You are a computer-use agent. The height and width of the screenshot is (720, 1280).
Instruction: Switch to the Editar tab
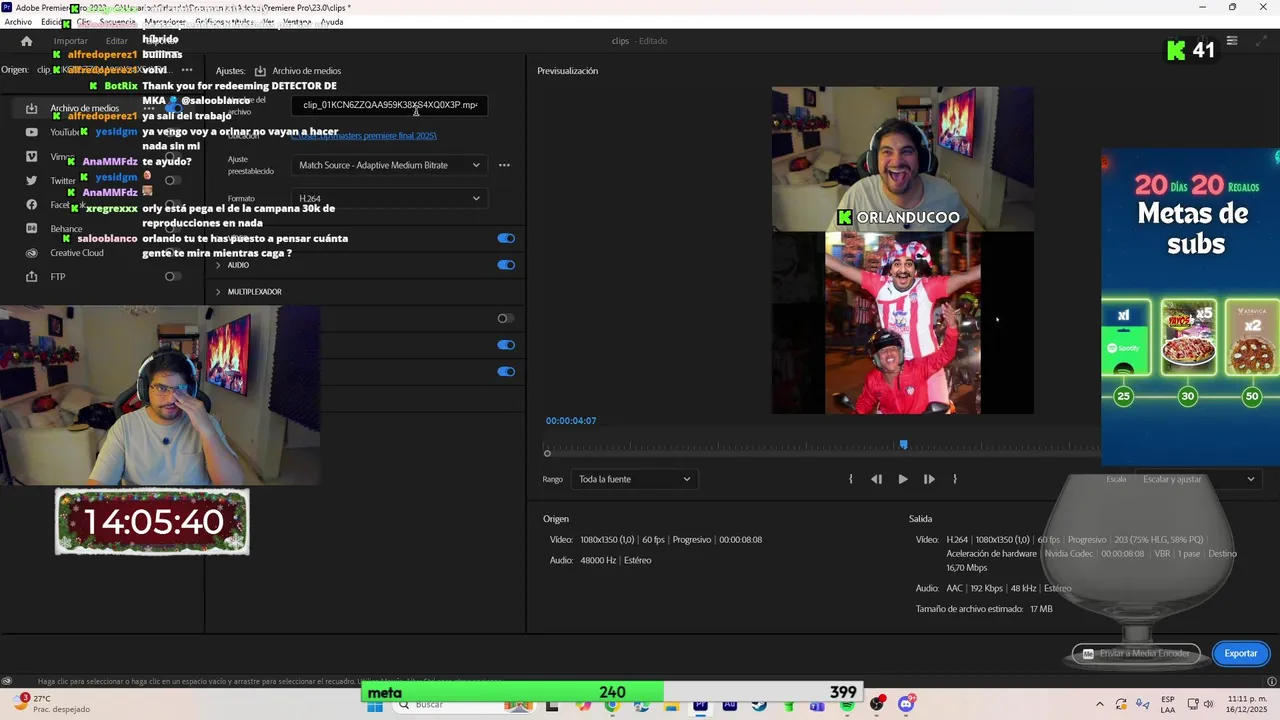[117, 41]
